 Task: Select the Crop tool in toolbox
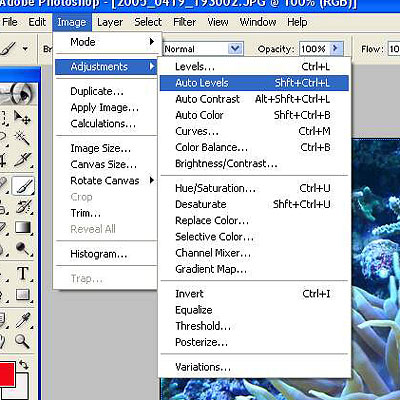(x=3, y=160)
